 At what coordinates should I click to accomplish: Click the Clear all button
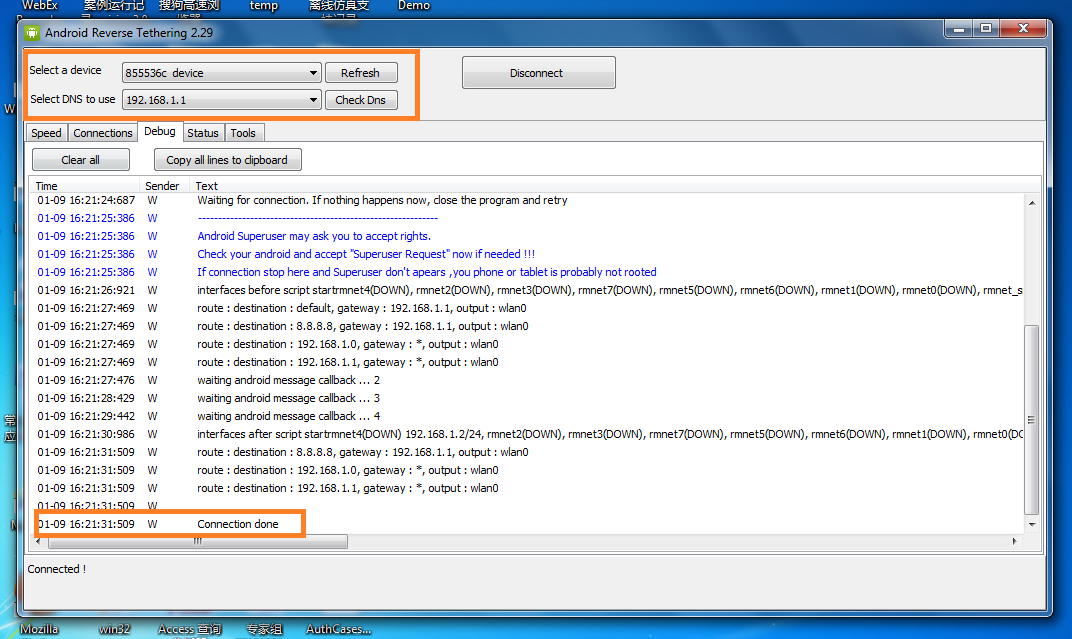(x=81, y=160)
